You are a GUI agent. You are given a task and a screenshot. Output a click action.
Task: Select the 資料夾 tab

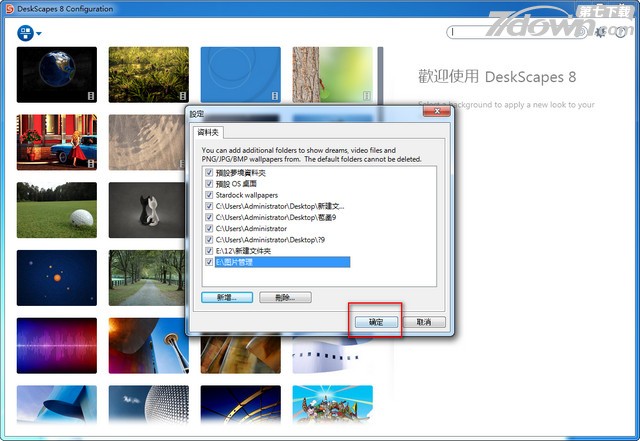pyautogui.click(x=208, y=132)
